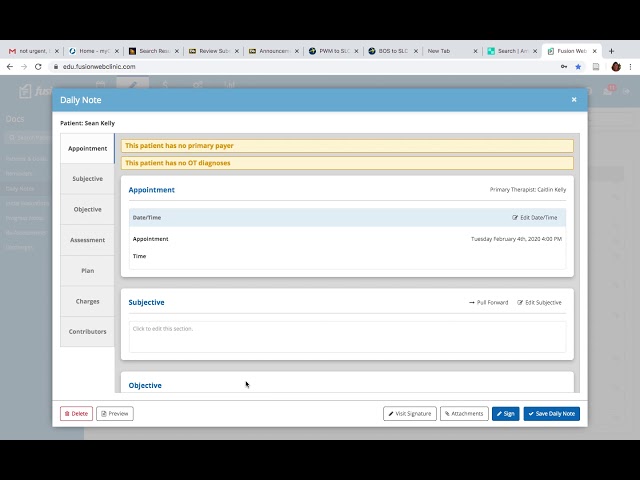Select the Assessment side tab
The height and width of the screenshot is (480, 640).
(x=87, y=240)
